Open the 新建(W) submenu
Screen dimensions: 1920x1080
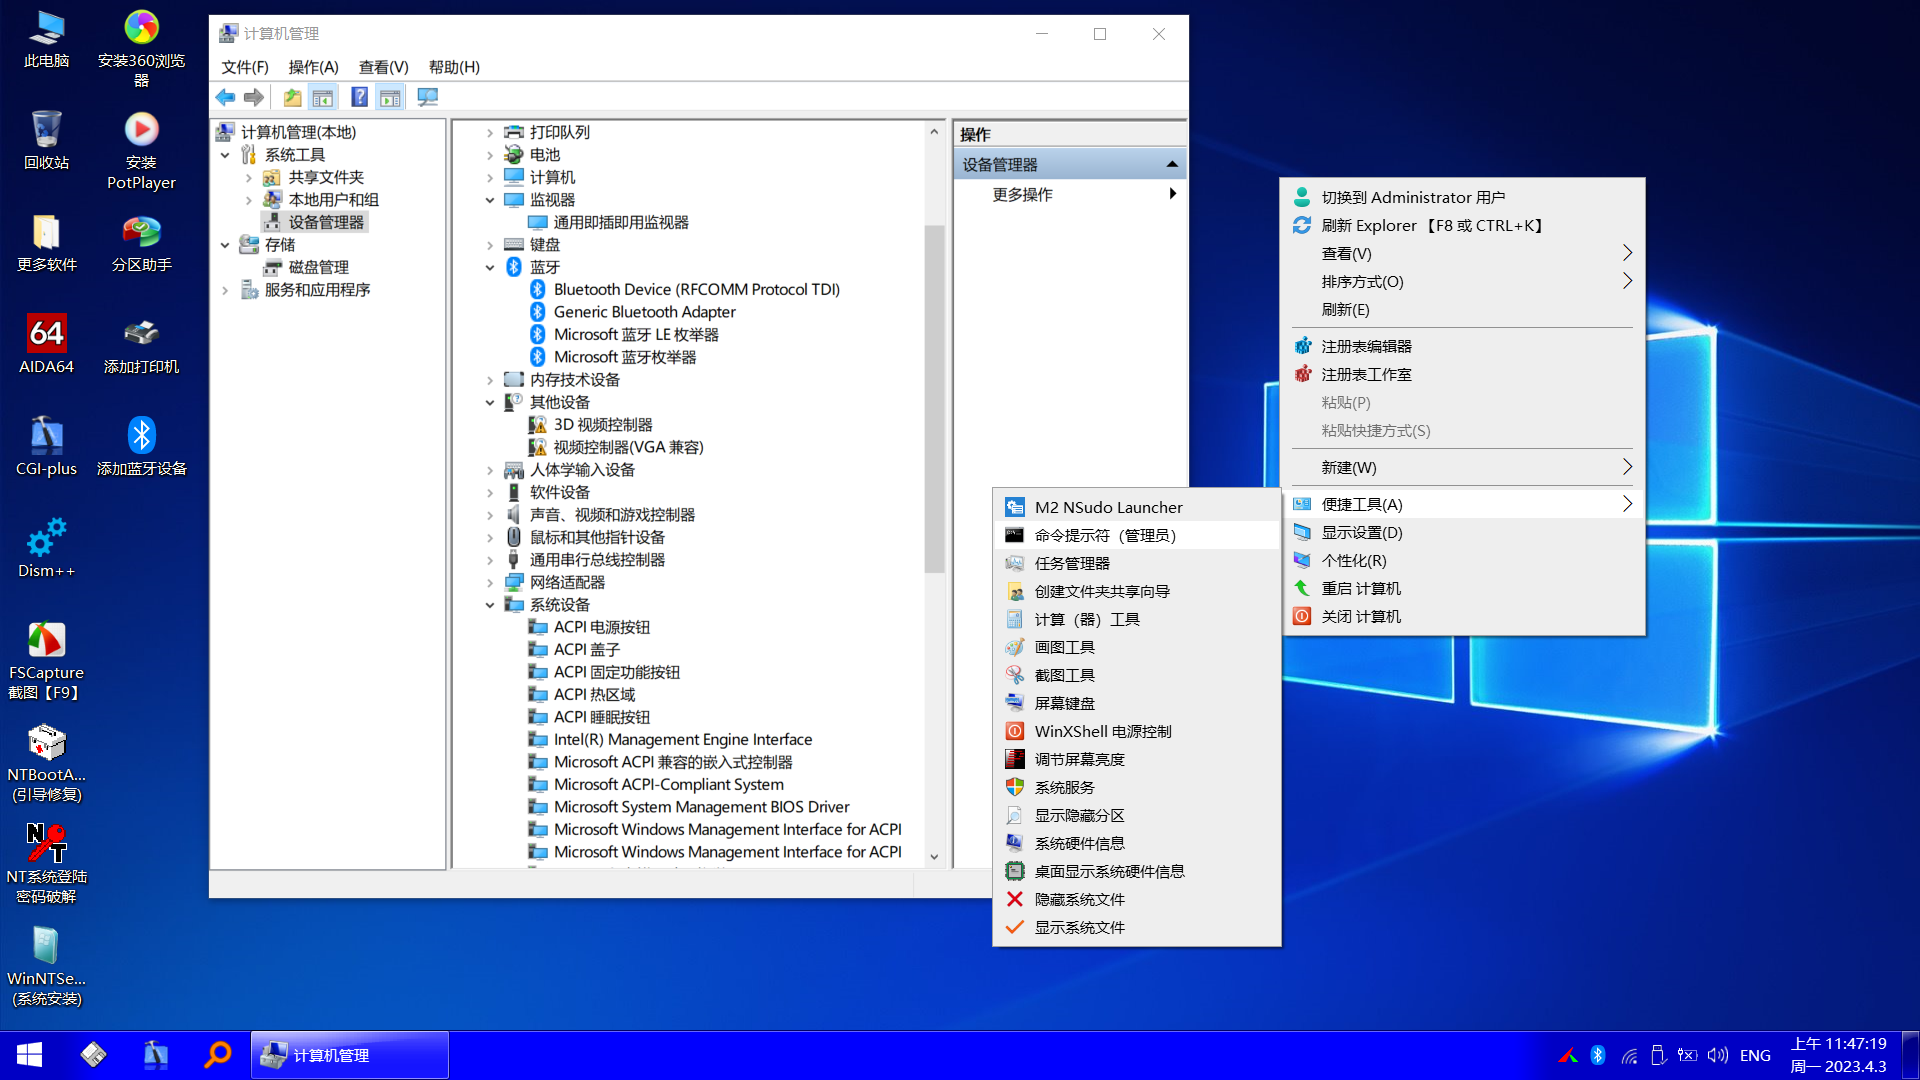1463,467
